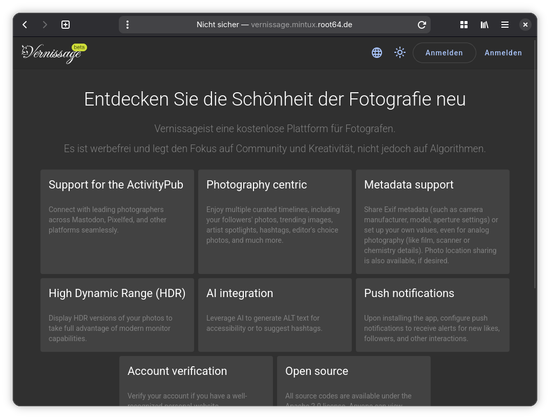The image size is (550, 419).
Task: Click the 'Connect with leading photographers' description
Action: (x=107, y=220)
